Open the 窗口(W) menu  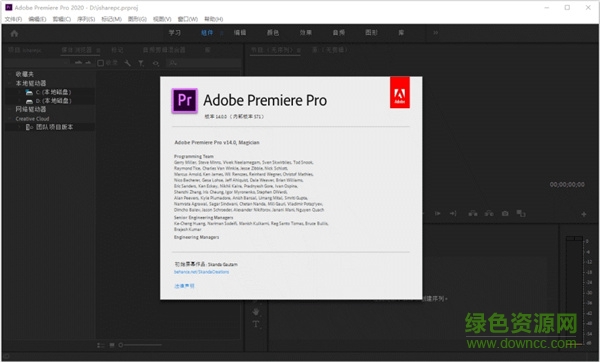point(188,19)
